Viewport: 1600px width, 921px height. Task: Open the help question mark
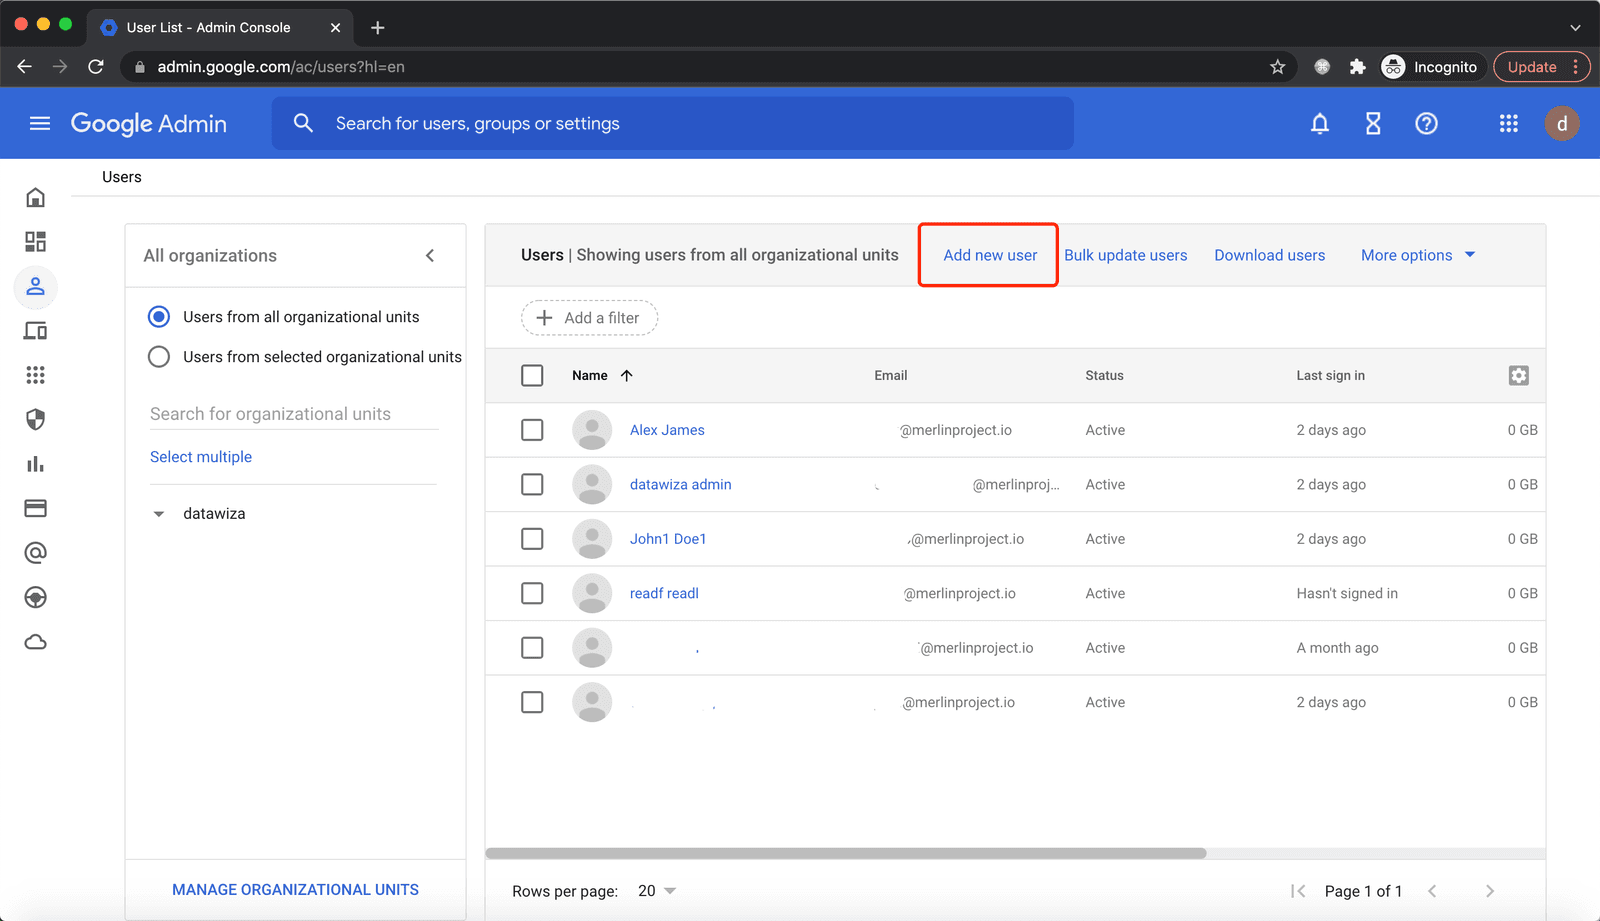coord(1426,123)
